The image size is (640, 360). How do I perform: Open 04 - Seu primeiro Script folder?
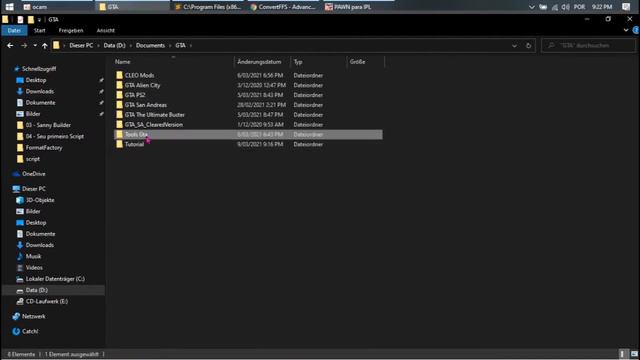tap(55, 136)
